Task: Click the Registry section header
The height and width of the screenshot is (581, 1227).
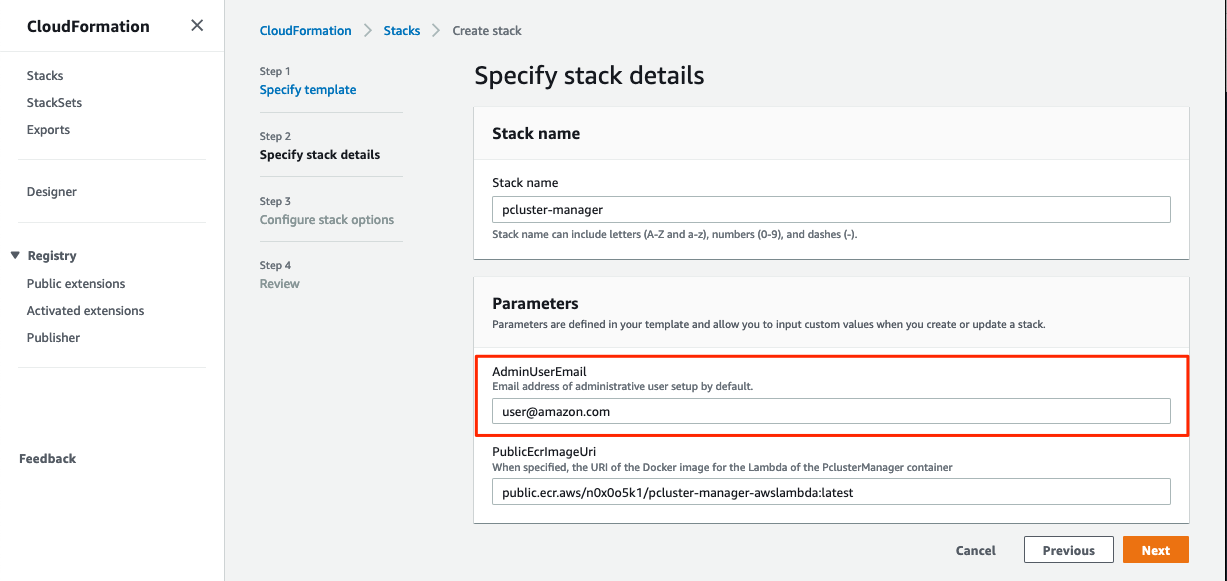Action: tap(52, 256)
